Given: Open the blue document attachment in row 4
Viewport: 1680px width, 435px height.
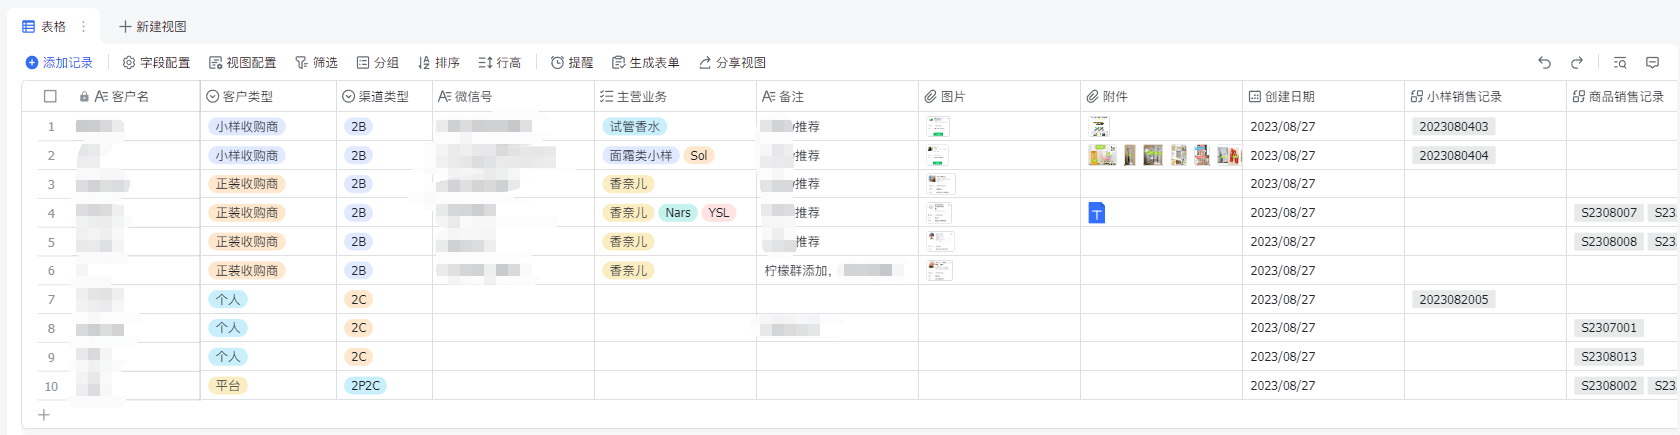Looking at the screenshot, I should (1097, 213).
